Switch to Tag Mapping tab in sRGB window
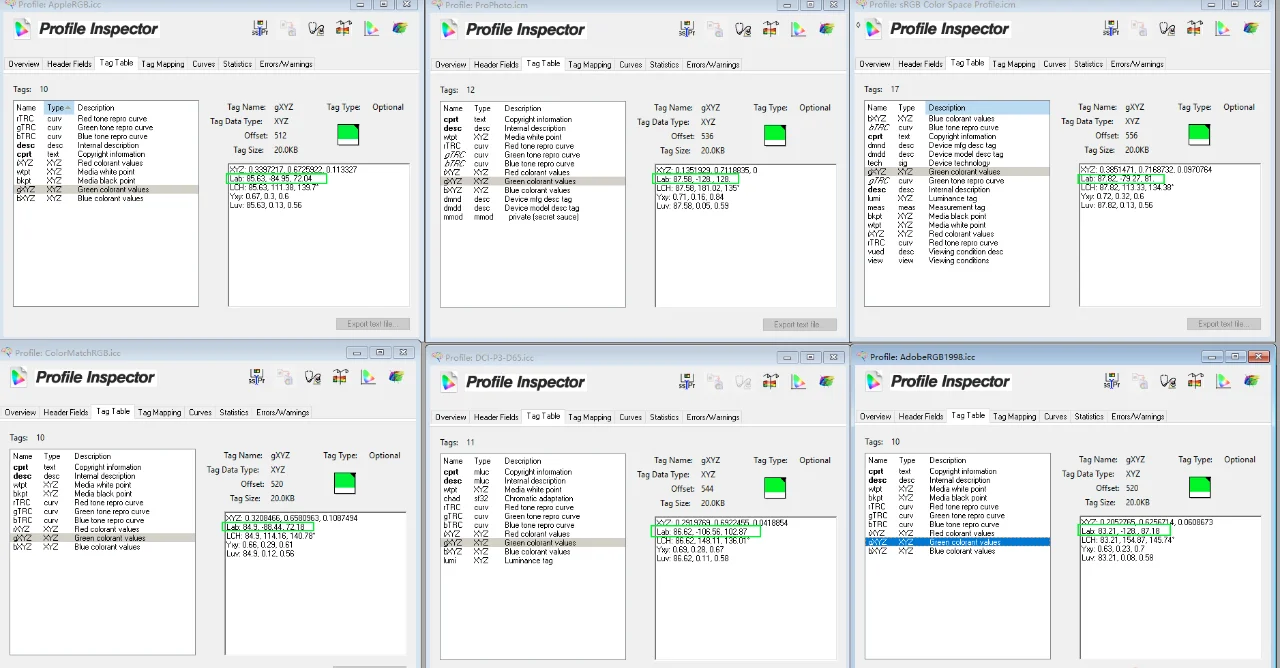 1014,64
